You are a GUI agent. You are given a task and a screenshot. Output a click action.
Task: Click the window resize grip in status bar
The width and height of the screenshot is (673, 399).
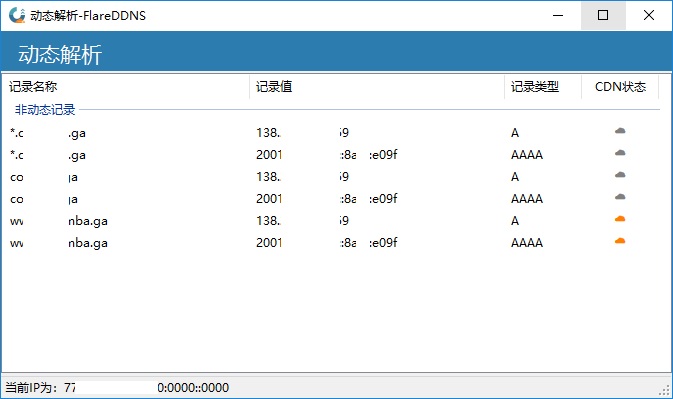click(664, 389)
